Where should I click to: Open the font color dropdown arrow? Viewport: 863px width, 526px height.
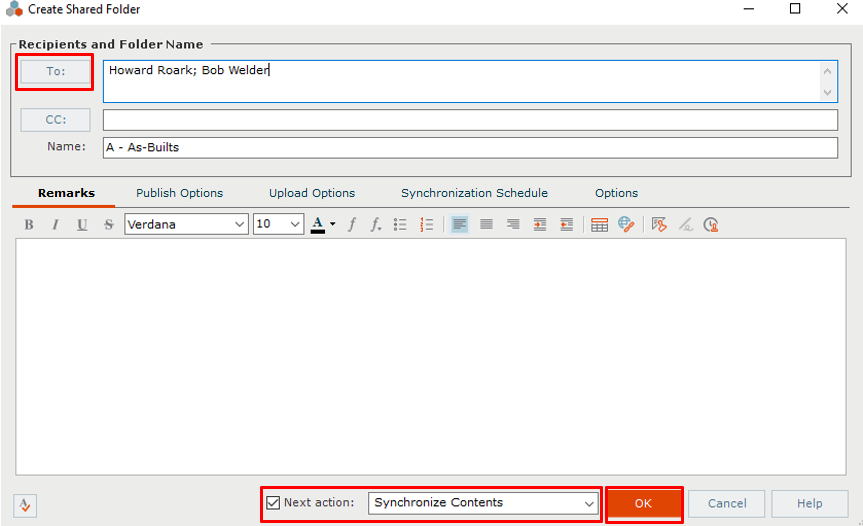pos(332,224)
